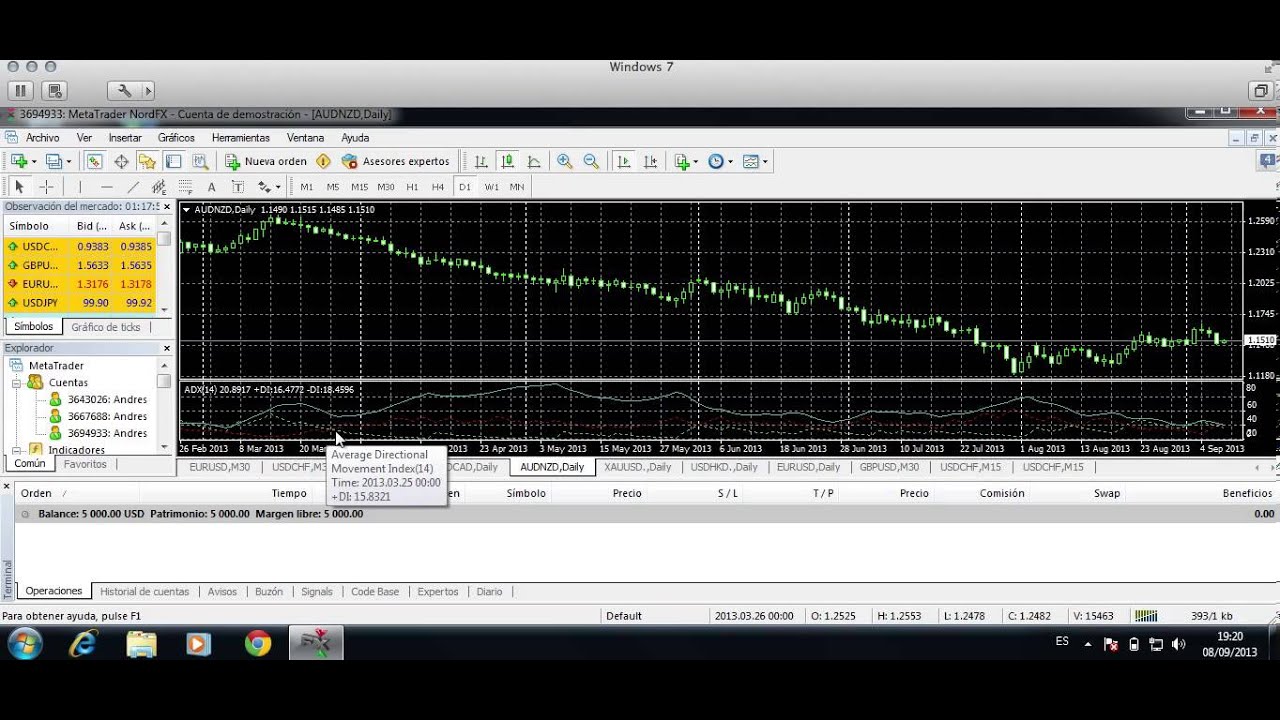The height and width of the screenshot is (720, 1280).
Task: Open the Herramientas menu
Action: [241, 138]
